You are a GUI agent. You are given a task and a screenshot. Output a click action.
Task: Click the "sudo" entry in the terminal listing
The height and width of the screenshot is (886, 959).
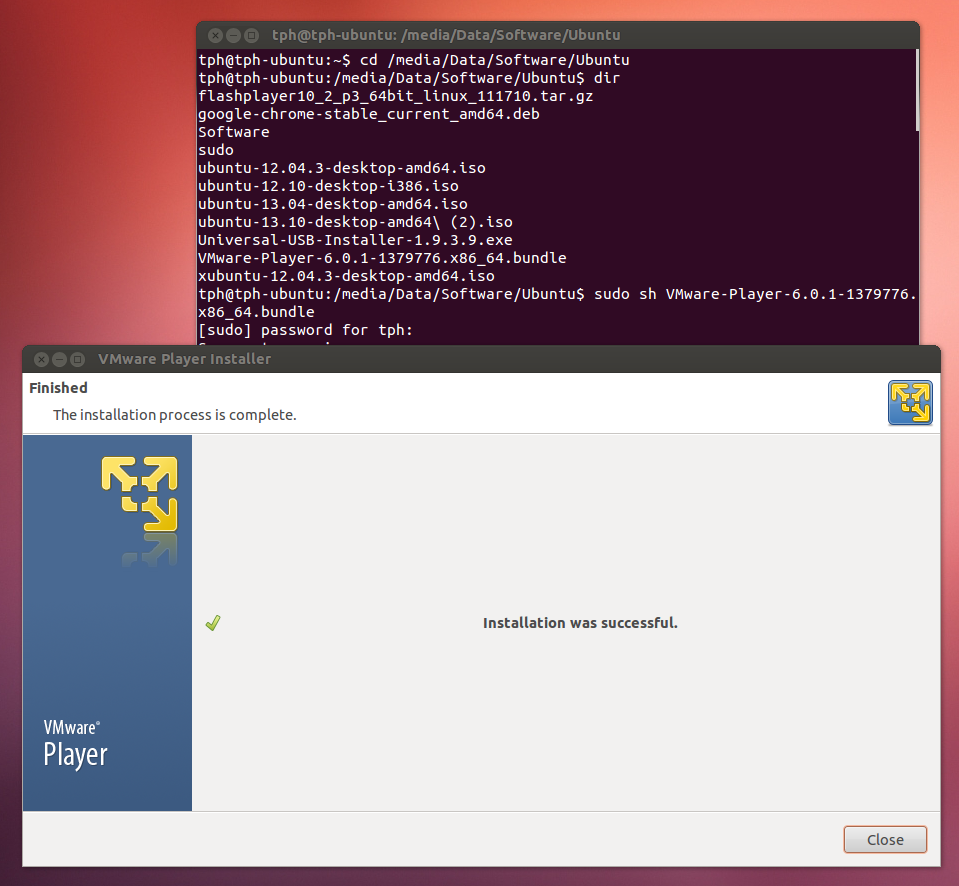pos(216,150)
